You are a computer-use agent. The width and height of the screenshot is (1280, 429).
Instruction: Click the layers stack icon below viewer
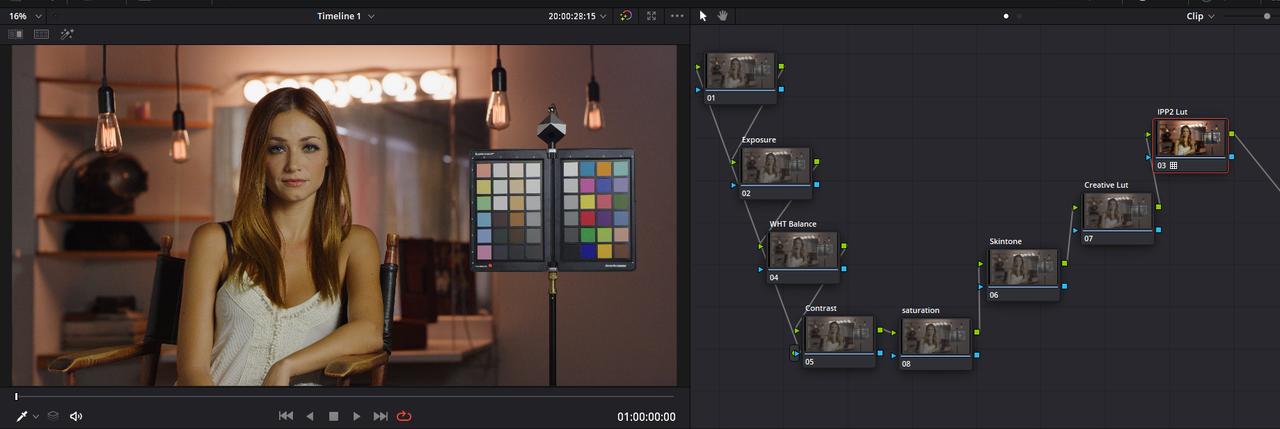tap(54, 416)
